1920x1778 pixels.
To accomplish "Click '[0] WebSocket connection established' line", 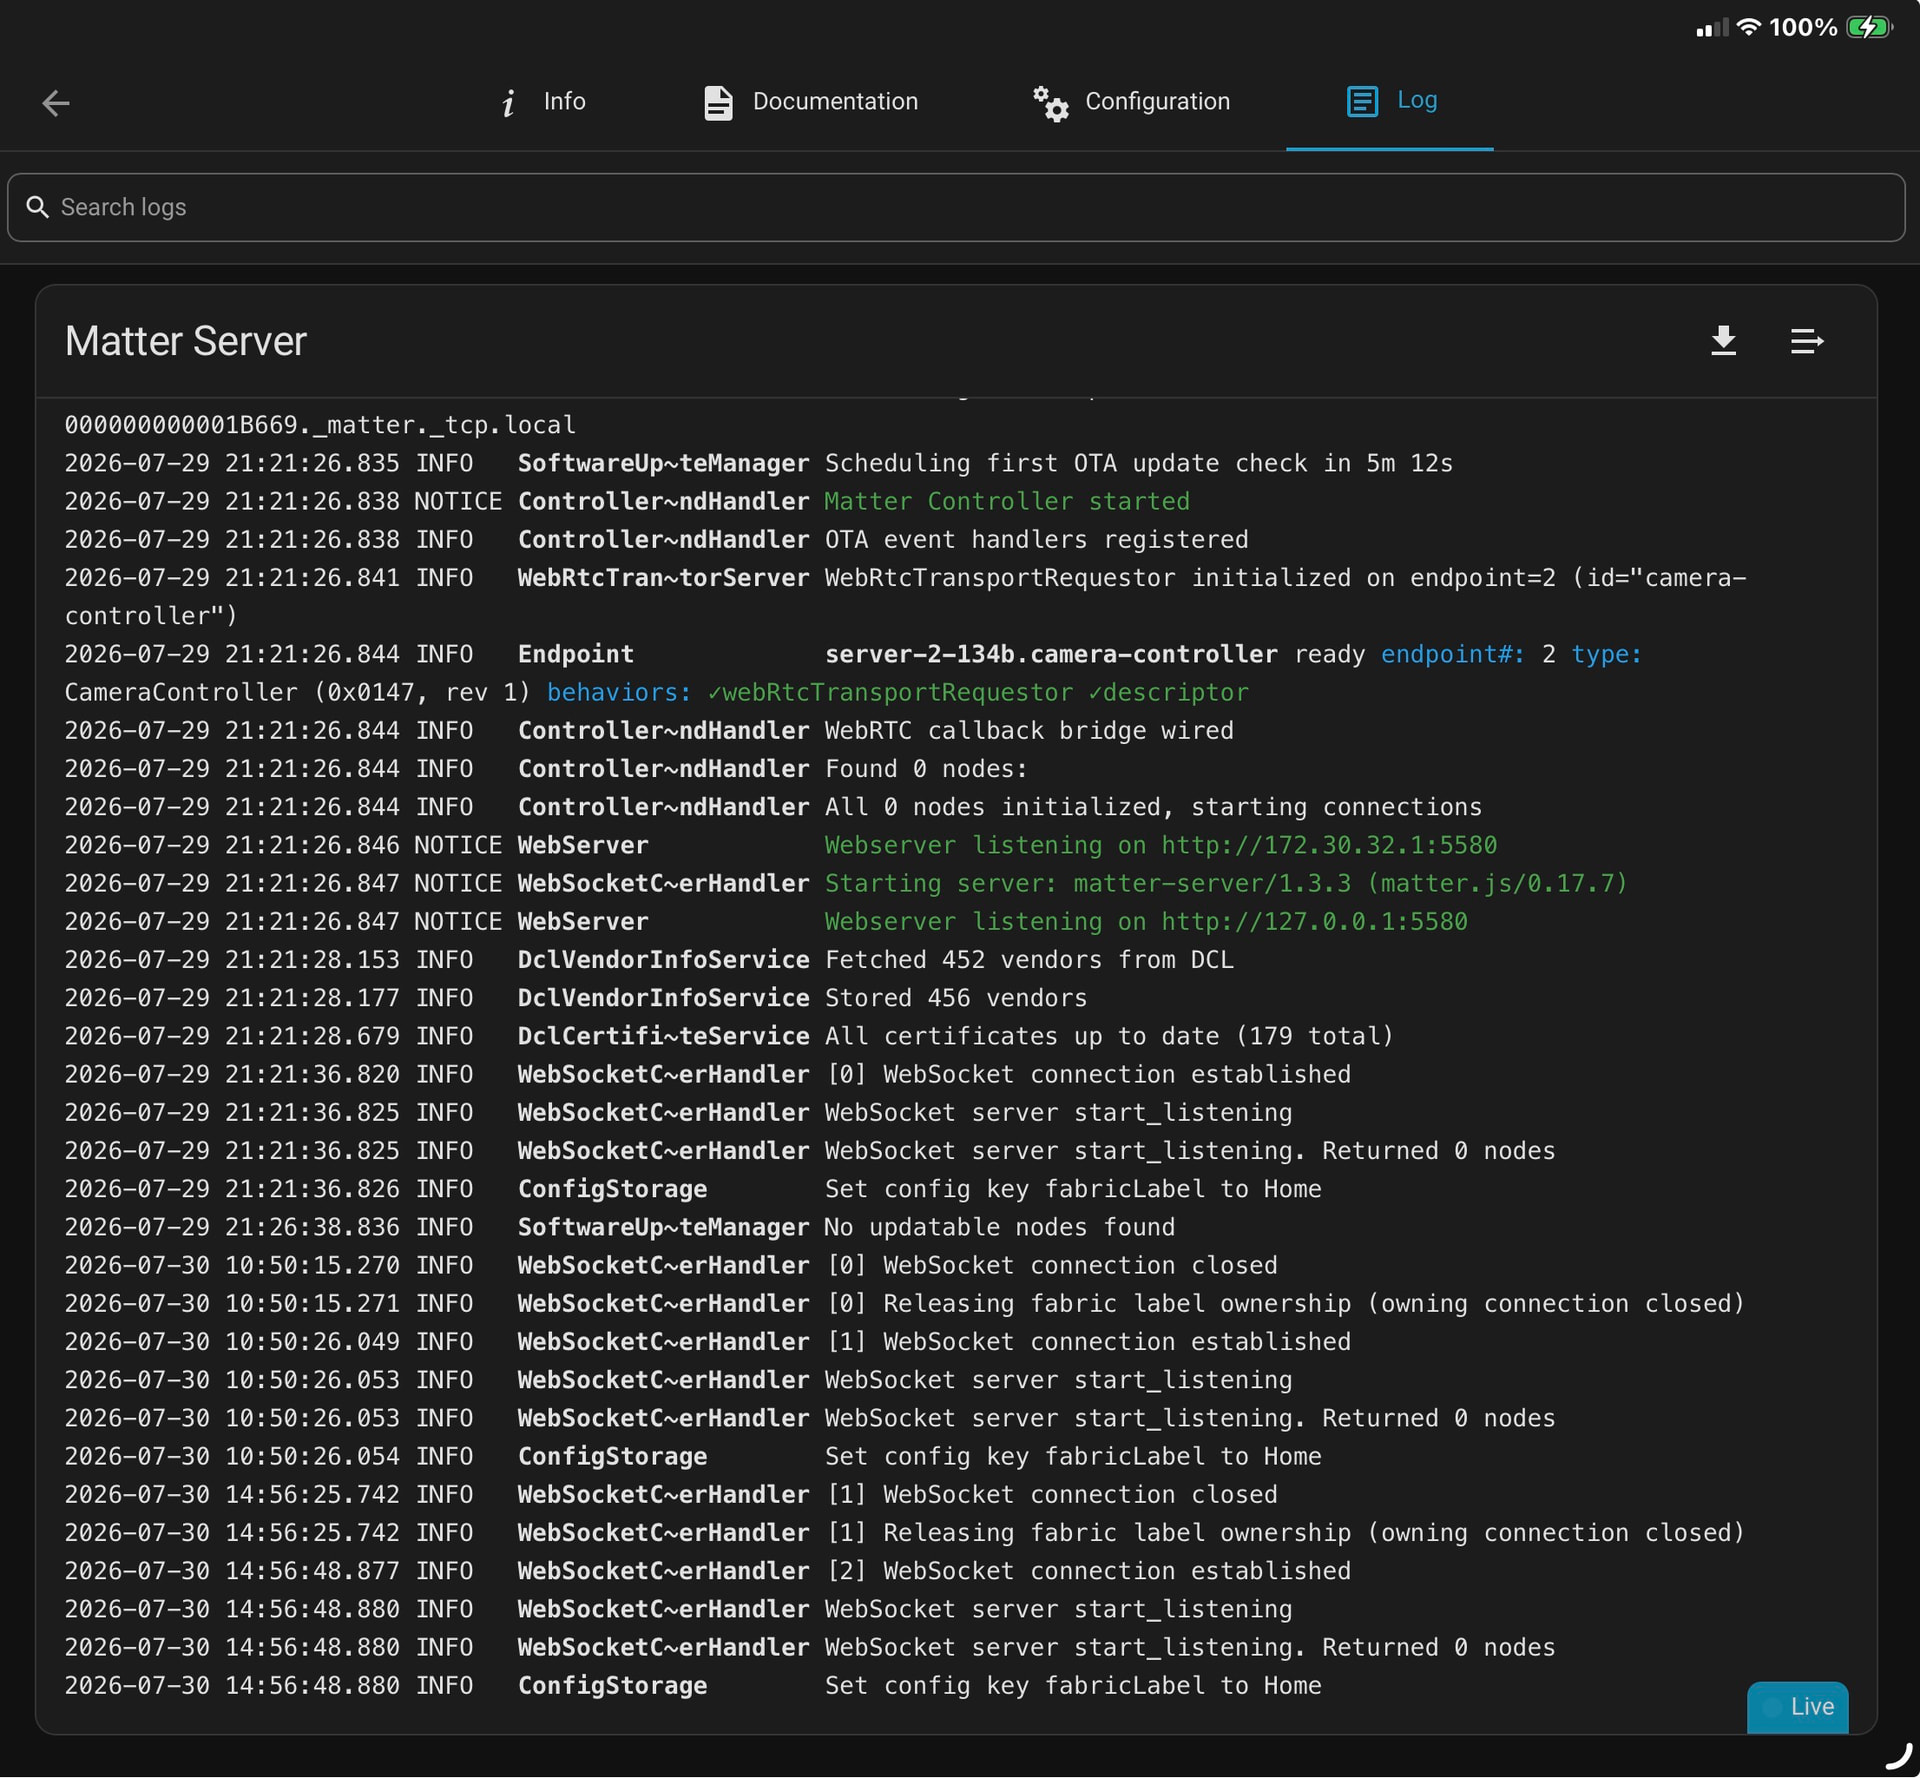I will [x=1088, y=1074].
